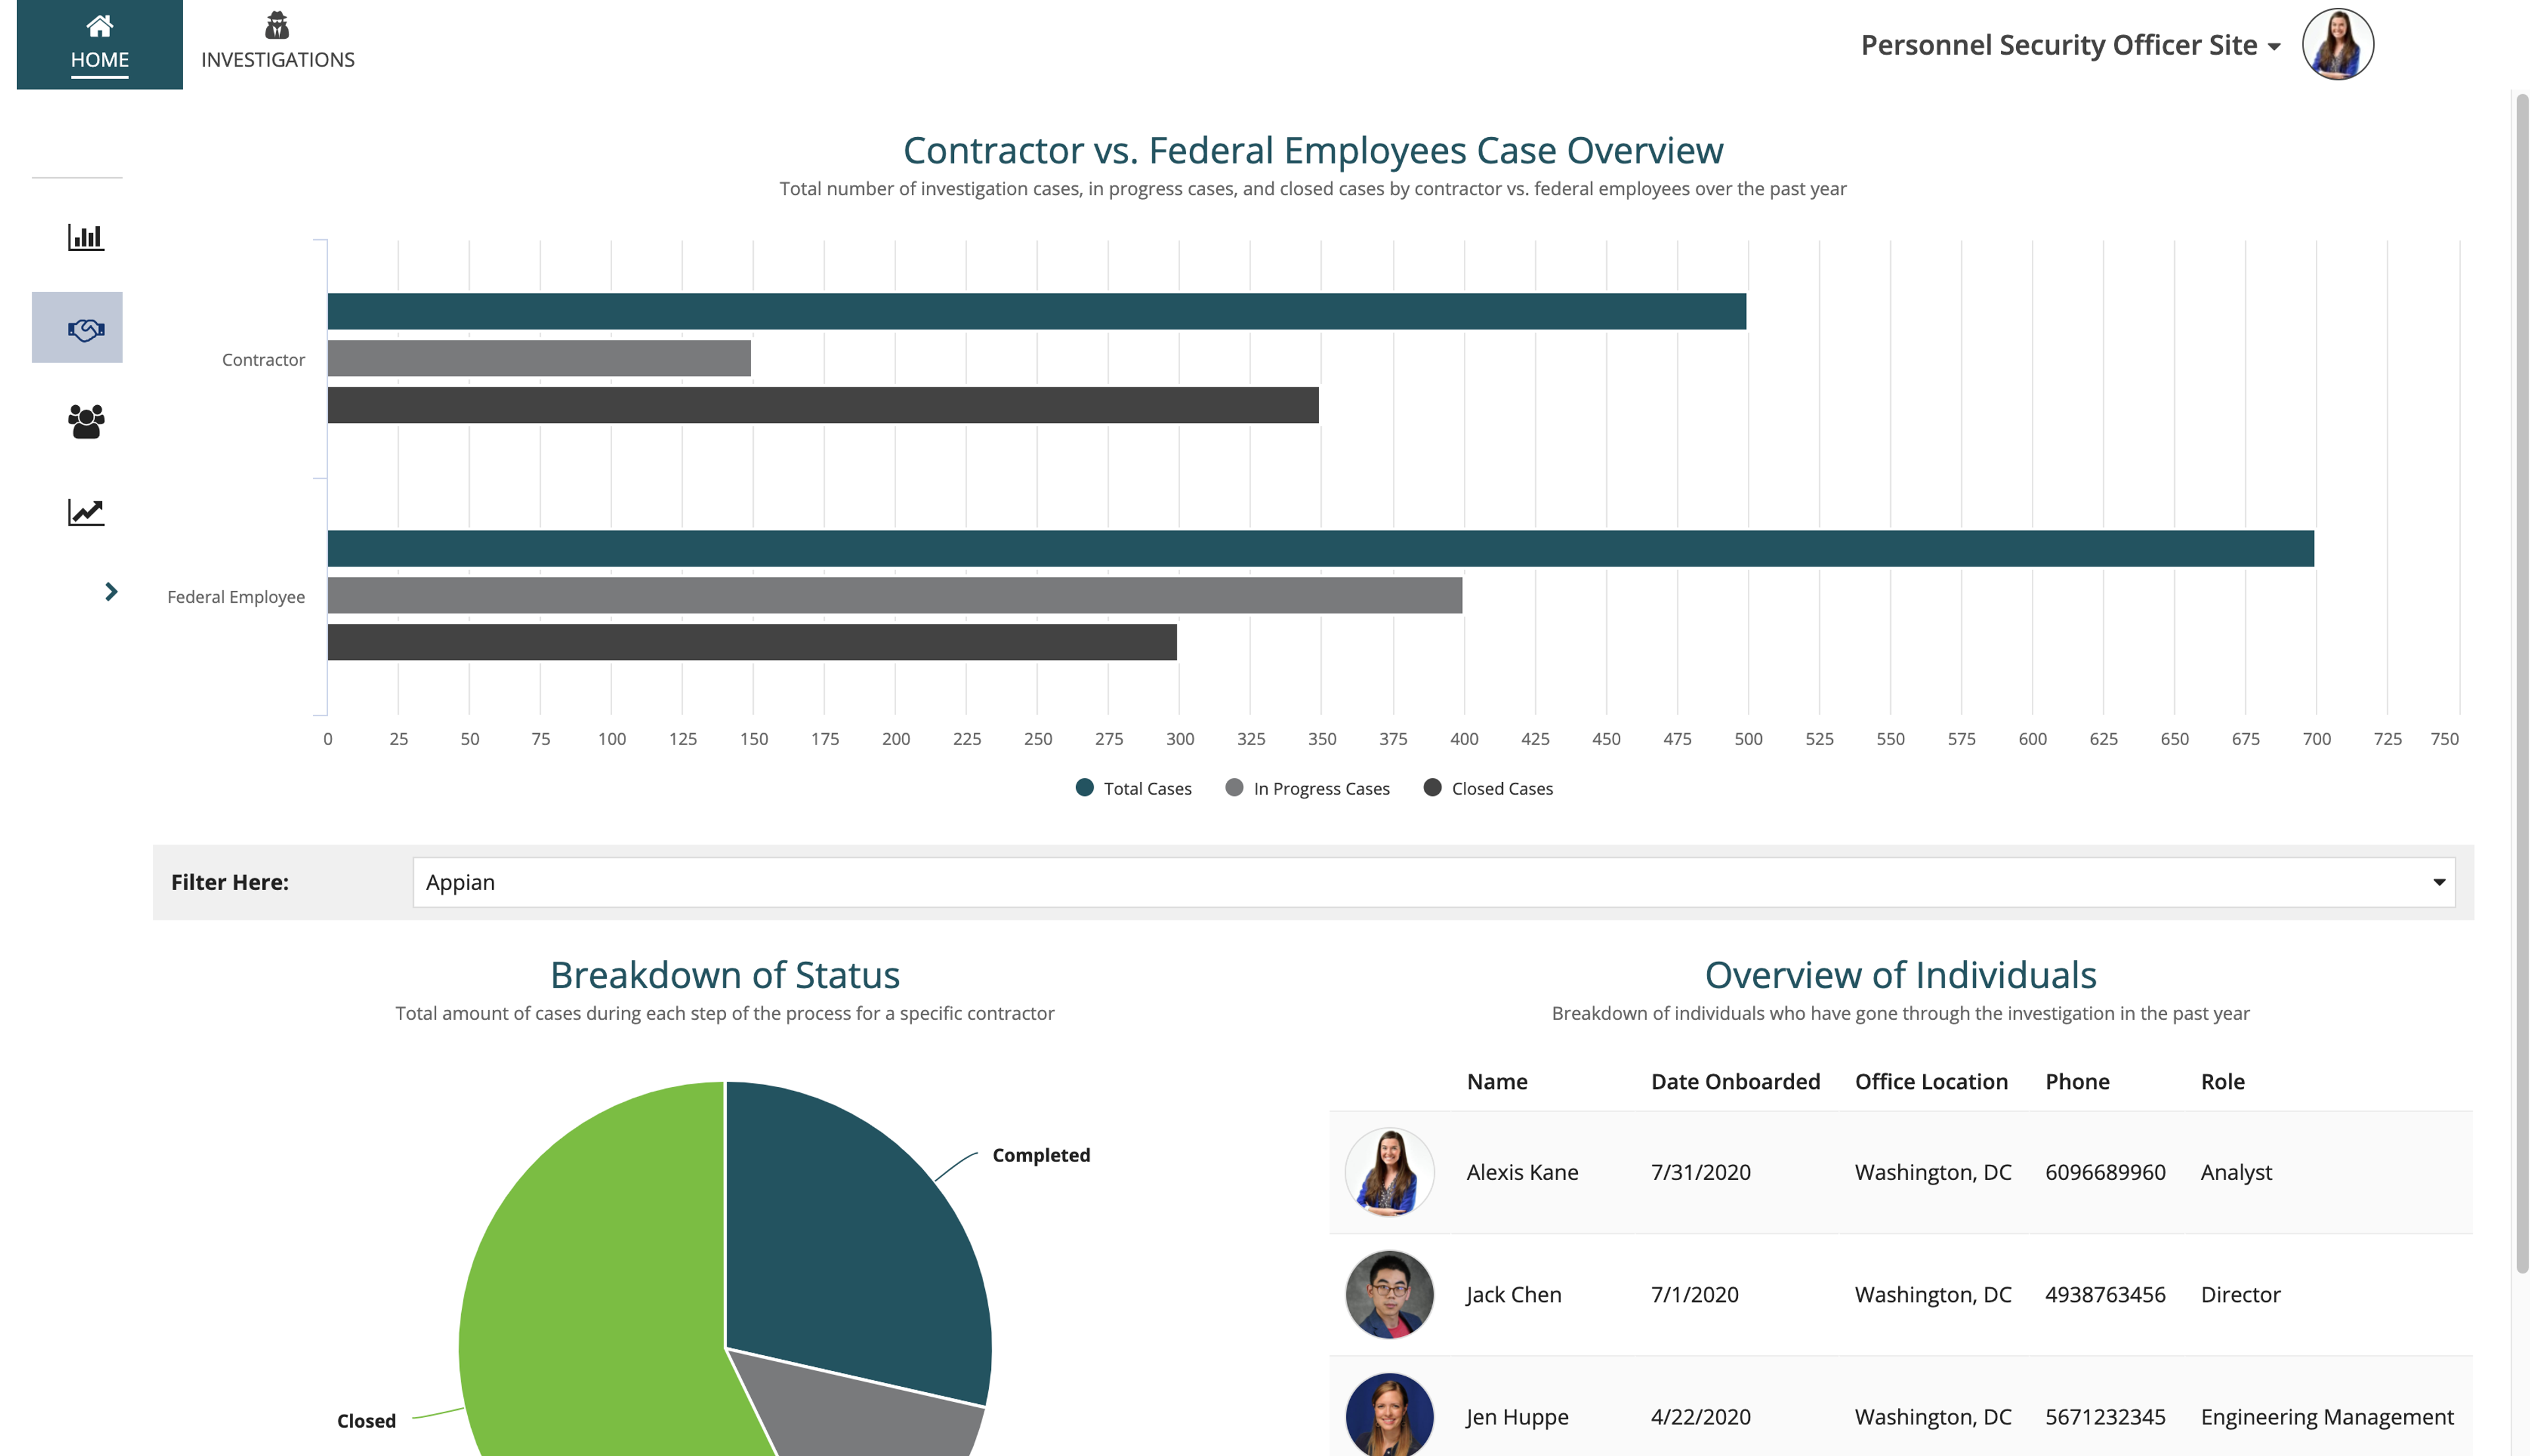
Task: Click the Closed pie label
Action: point(366,1421)
